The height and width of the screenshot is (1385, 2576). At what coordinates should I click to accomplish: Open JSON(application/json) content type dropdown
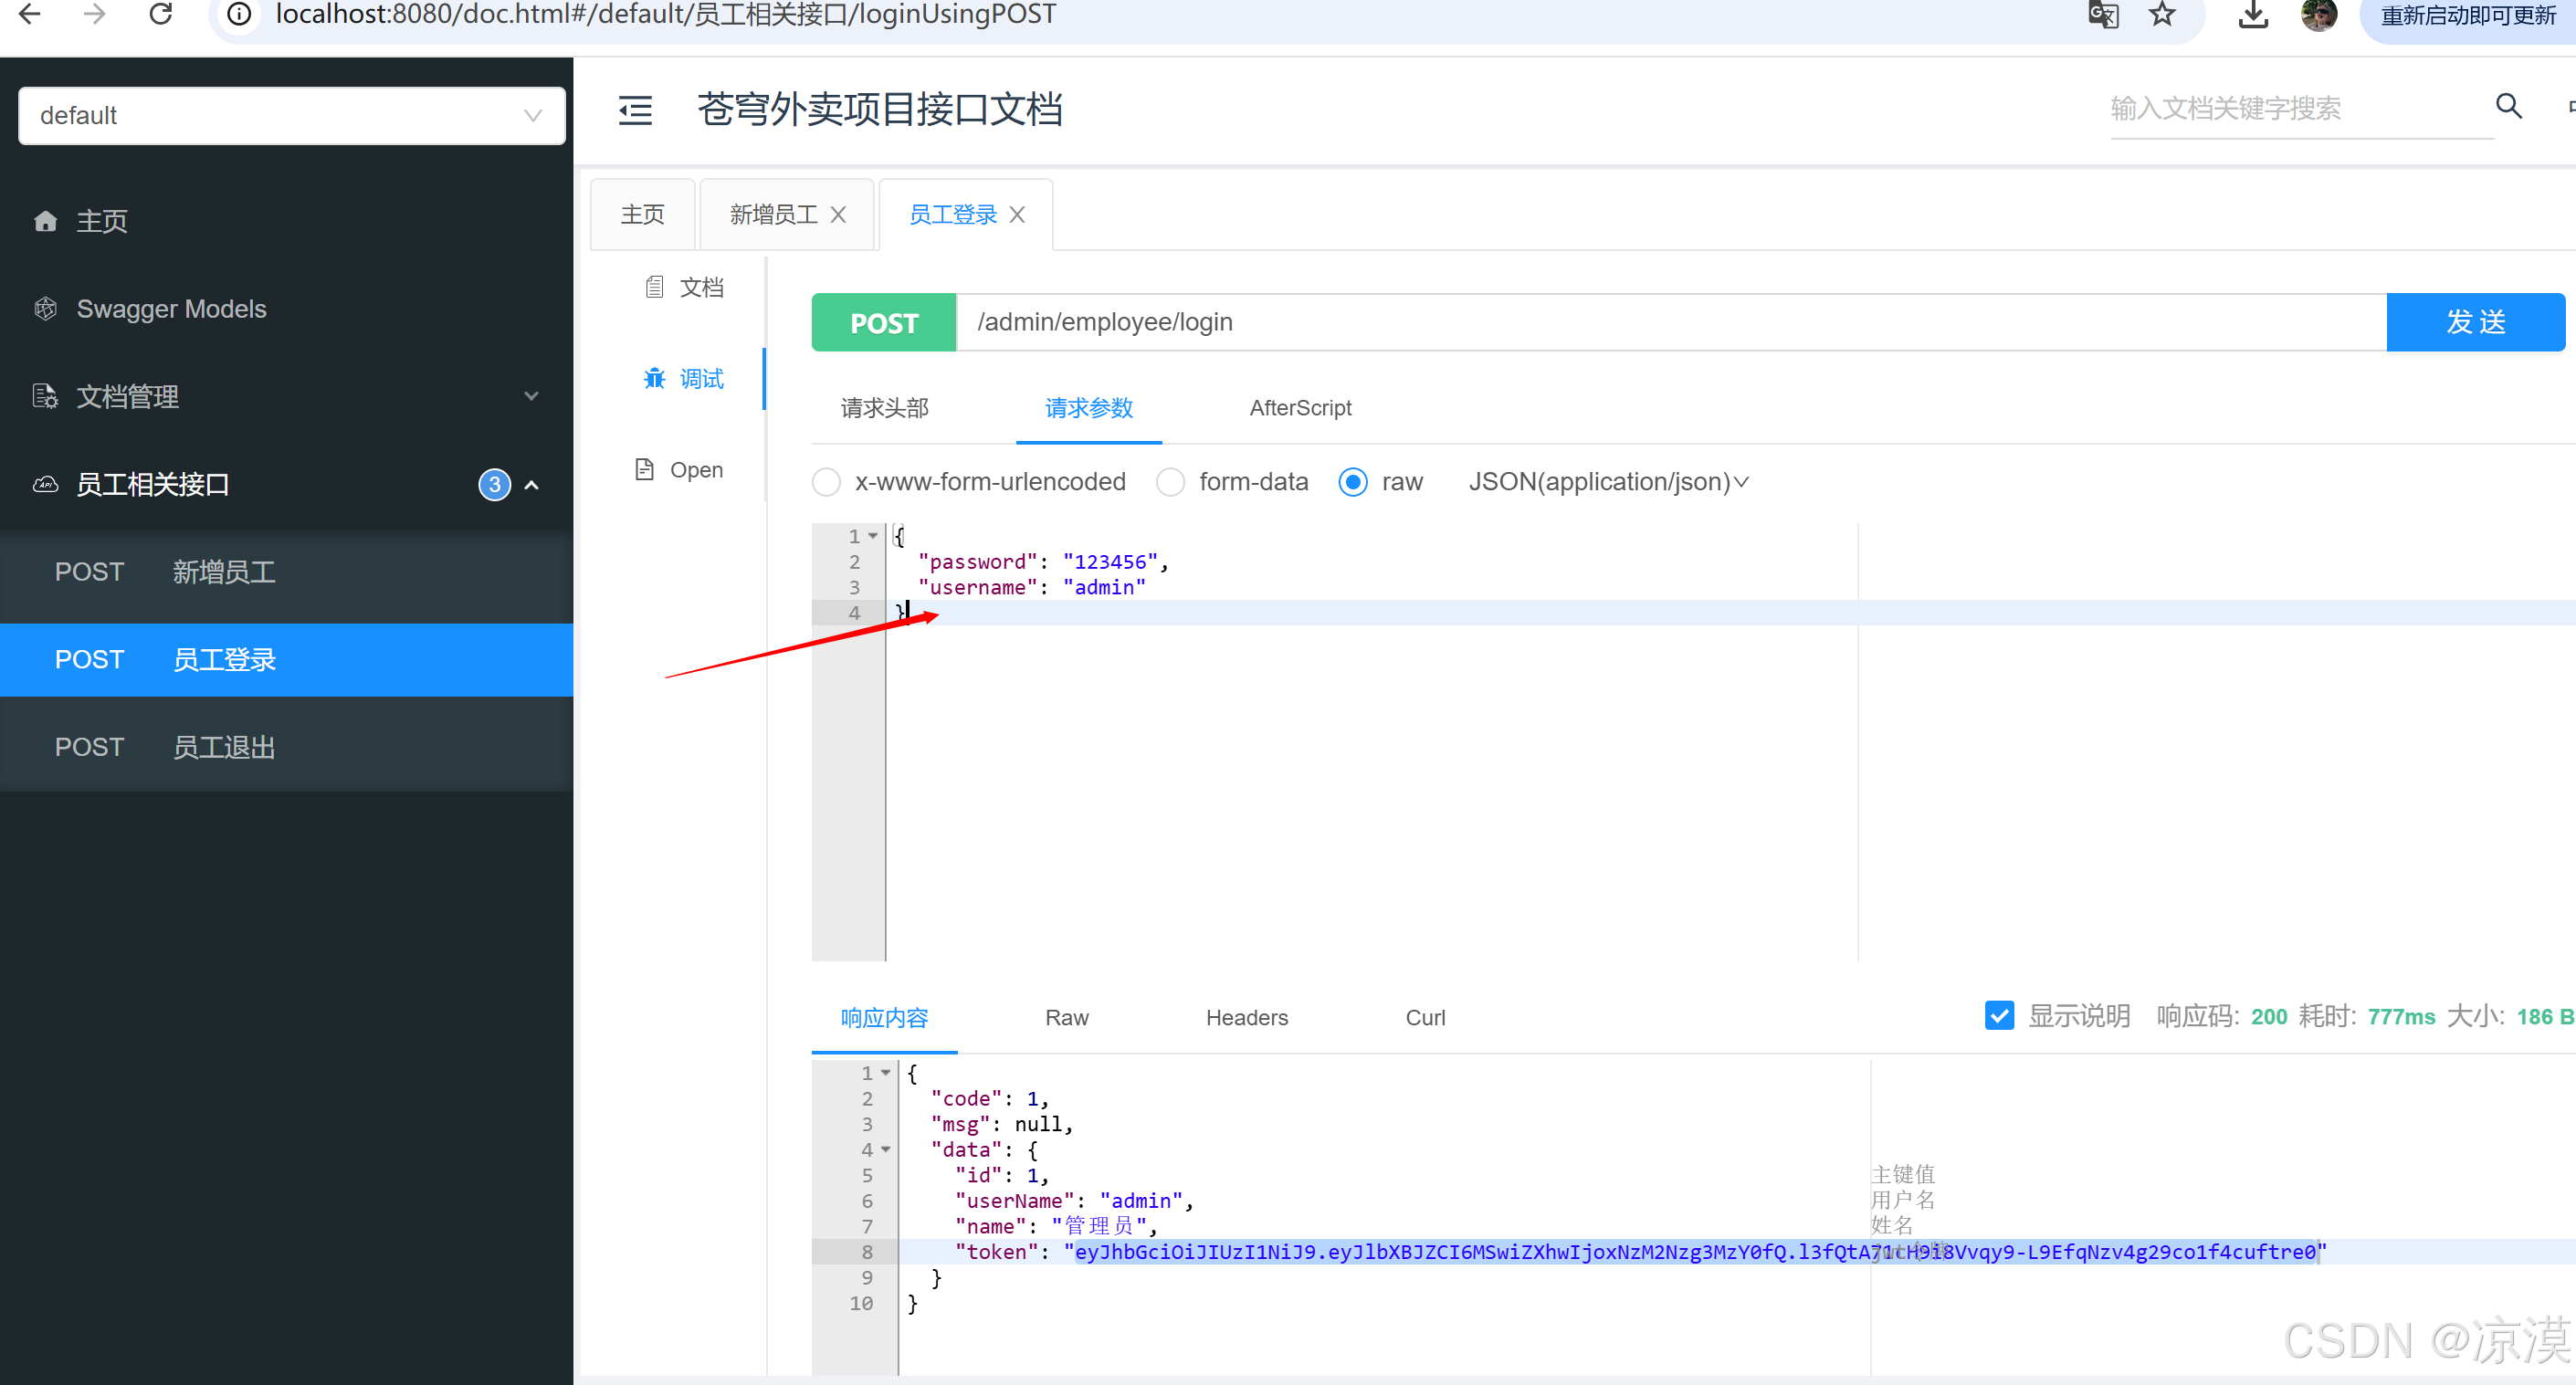1608,483
